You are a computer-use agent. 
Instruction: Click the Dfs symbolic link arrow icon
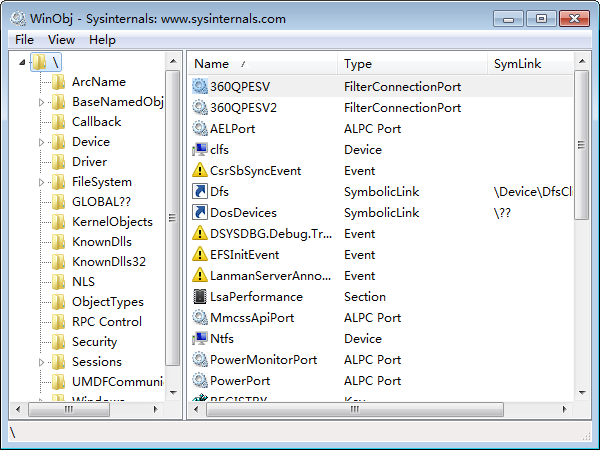pos(200,191)
